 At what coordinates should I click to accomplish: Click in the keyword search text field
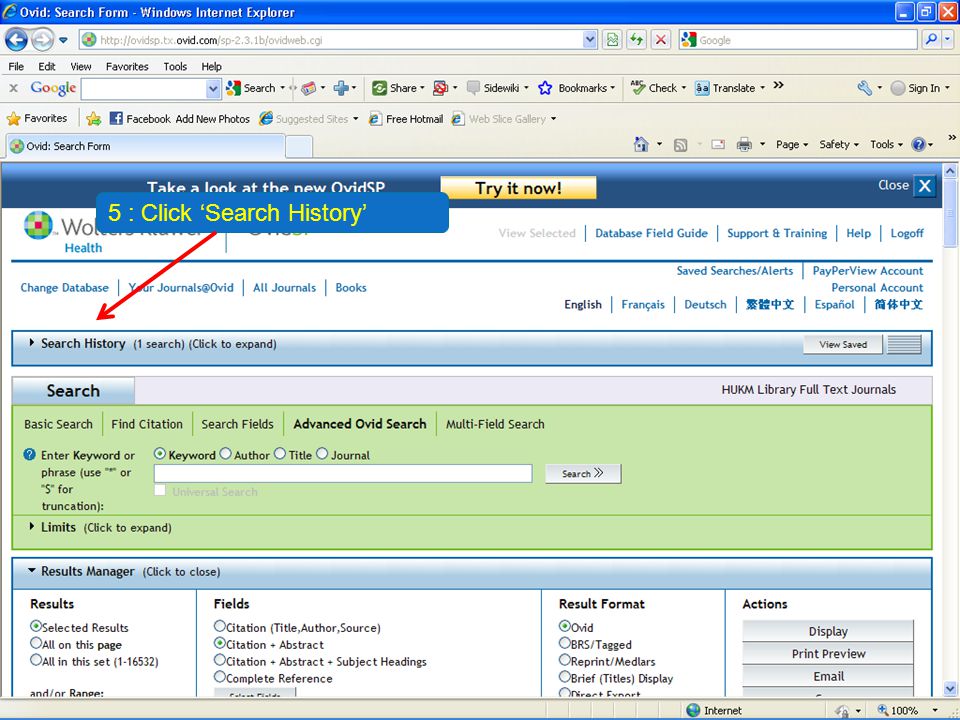point(343,473)
